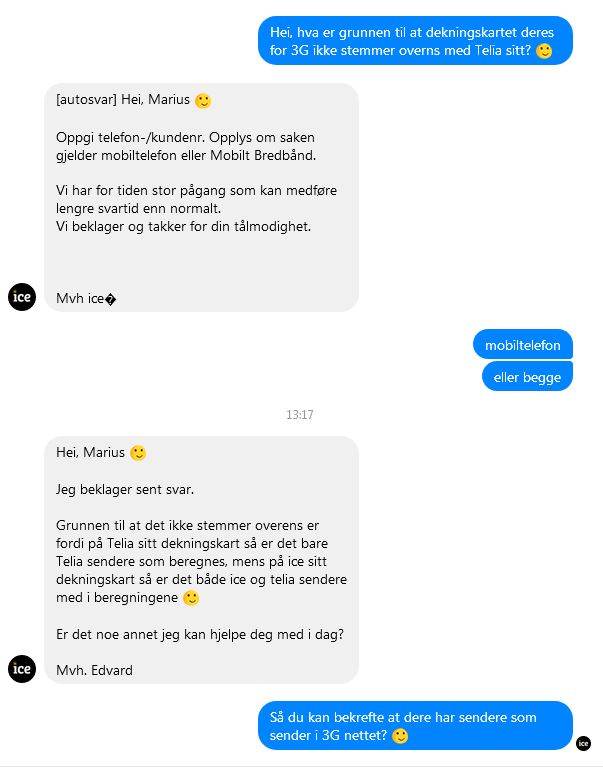
Task: Click the smiley after 'med i beregningene'
Action: click(x=191, y=598)
